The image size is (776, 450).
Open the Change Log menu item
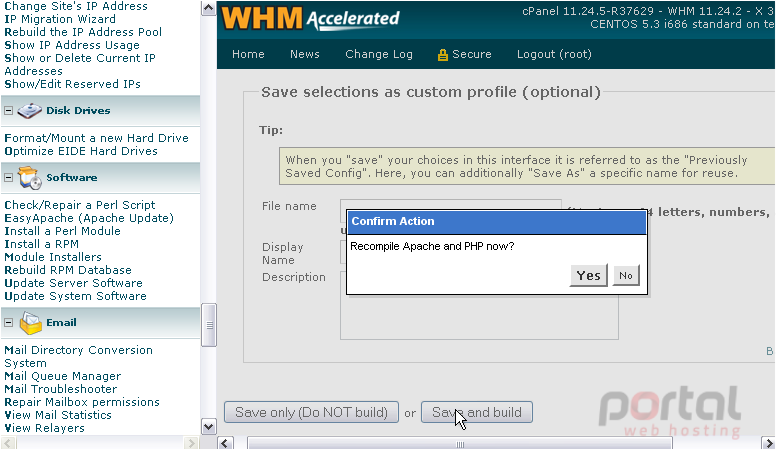379,54
